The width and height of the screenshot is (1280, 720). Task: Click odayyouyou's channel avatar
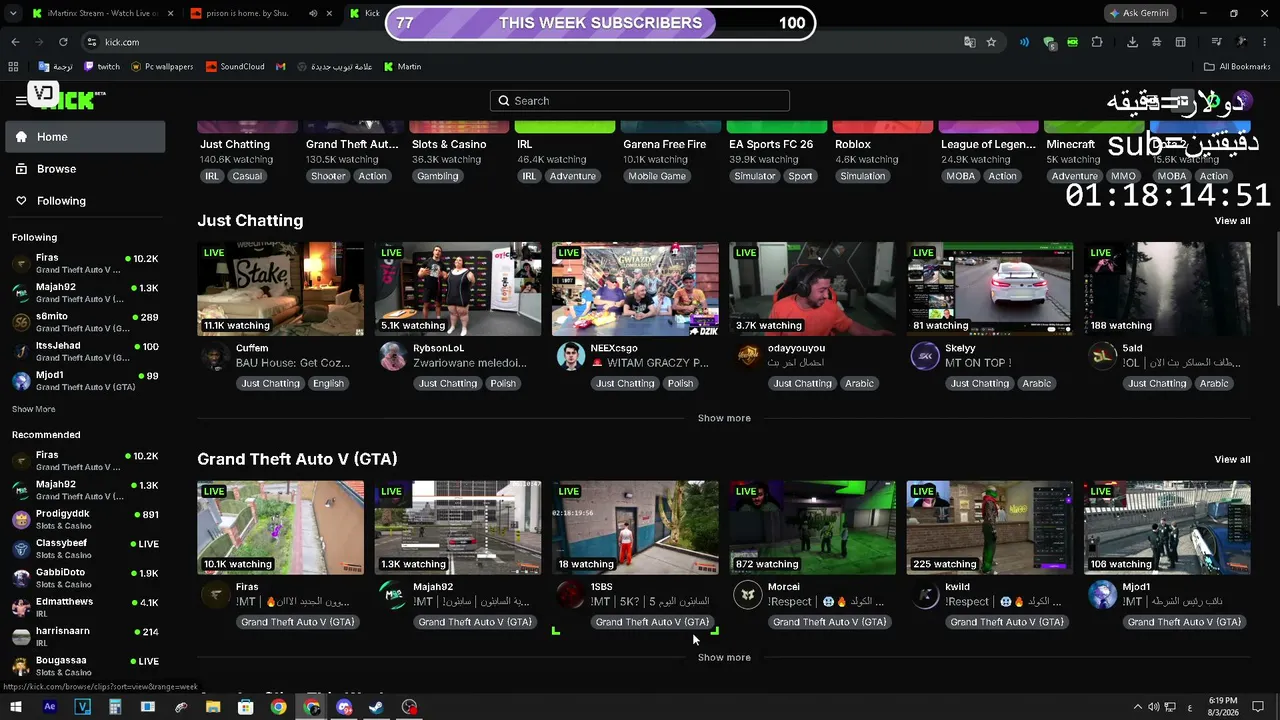tap(748, 356)
